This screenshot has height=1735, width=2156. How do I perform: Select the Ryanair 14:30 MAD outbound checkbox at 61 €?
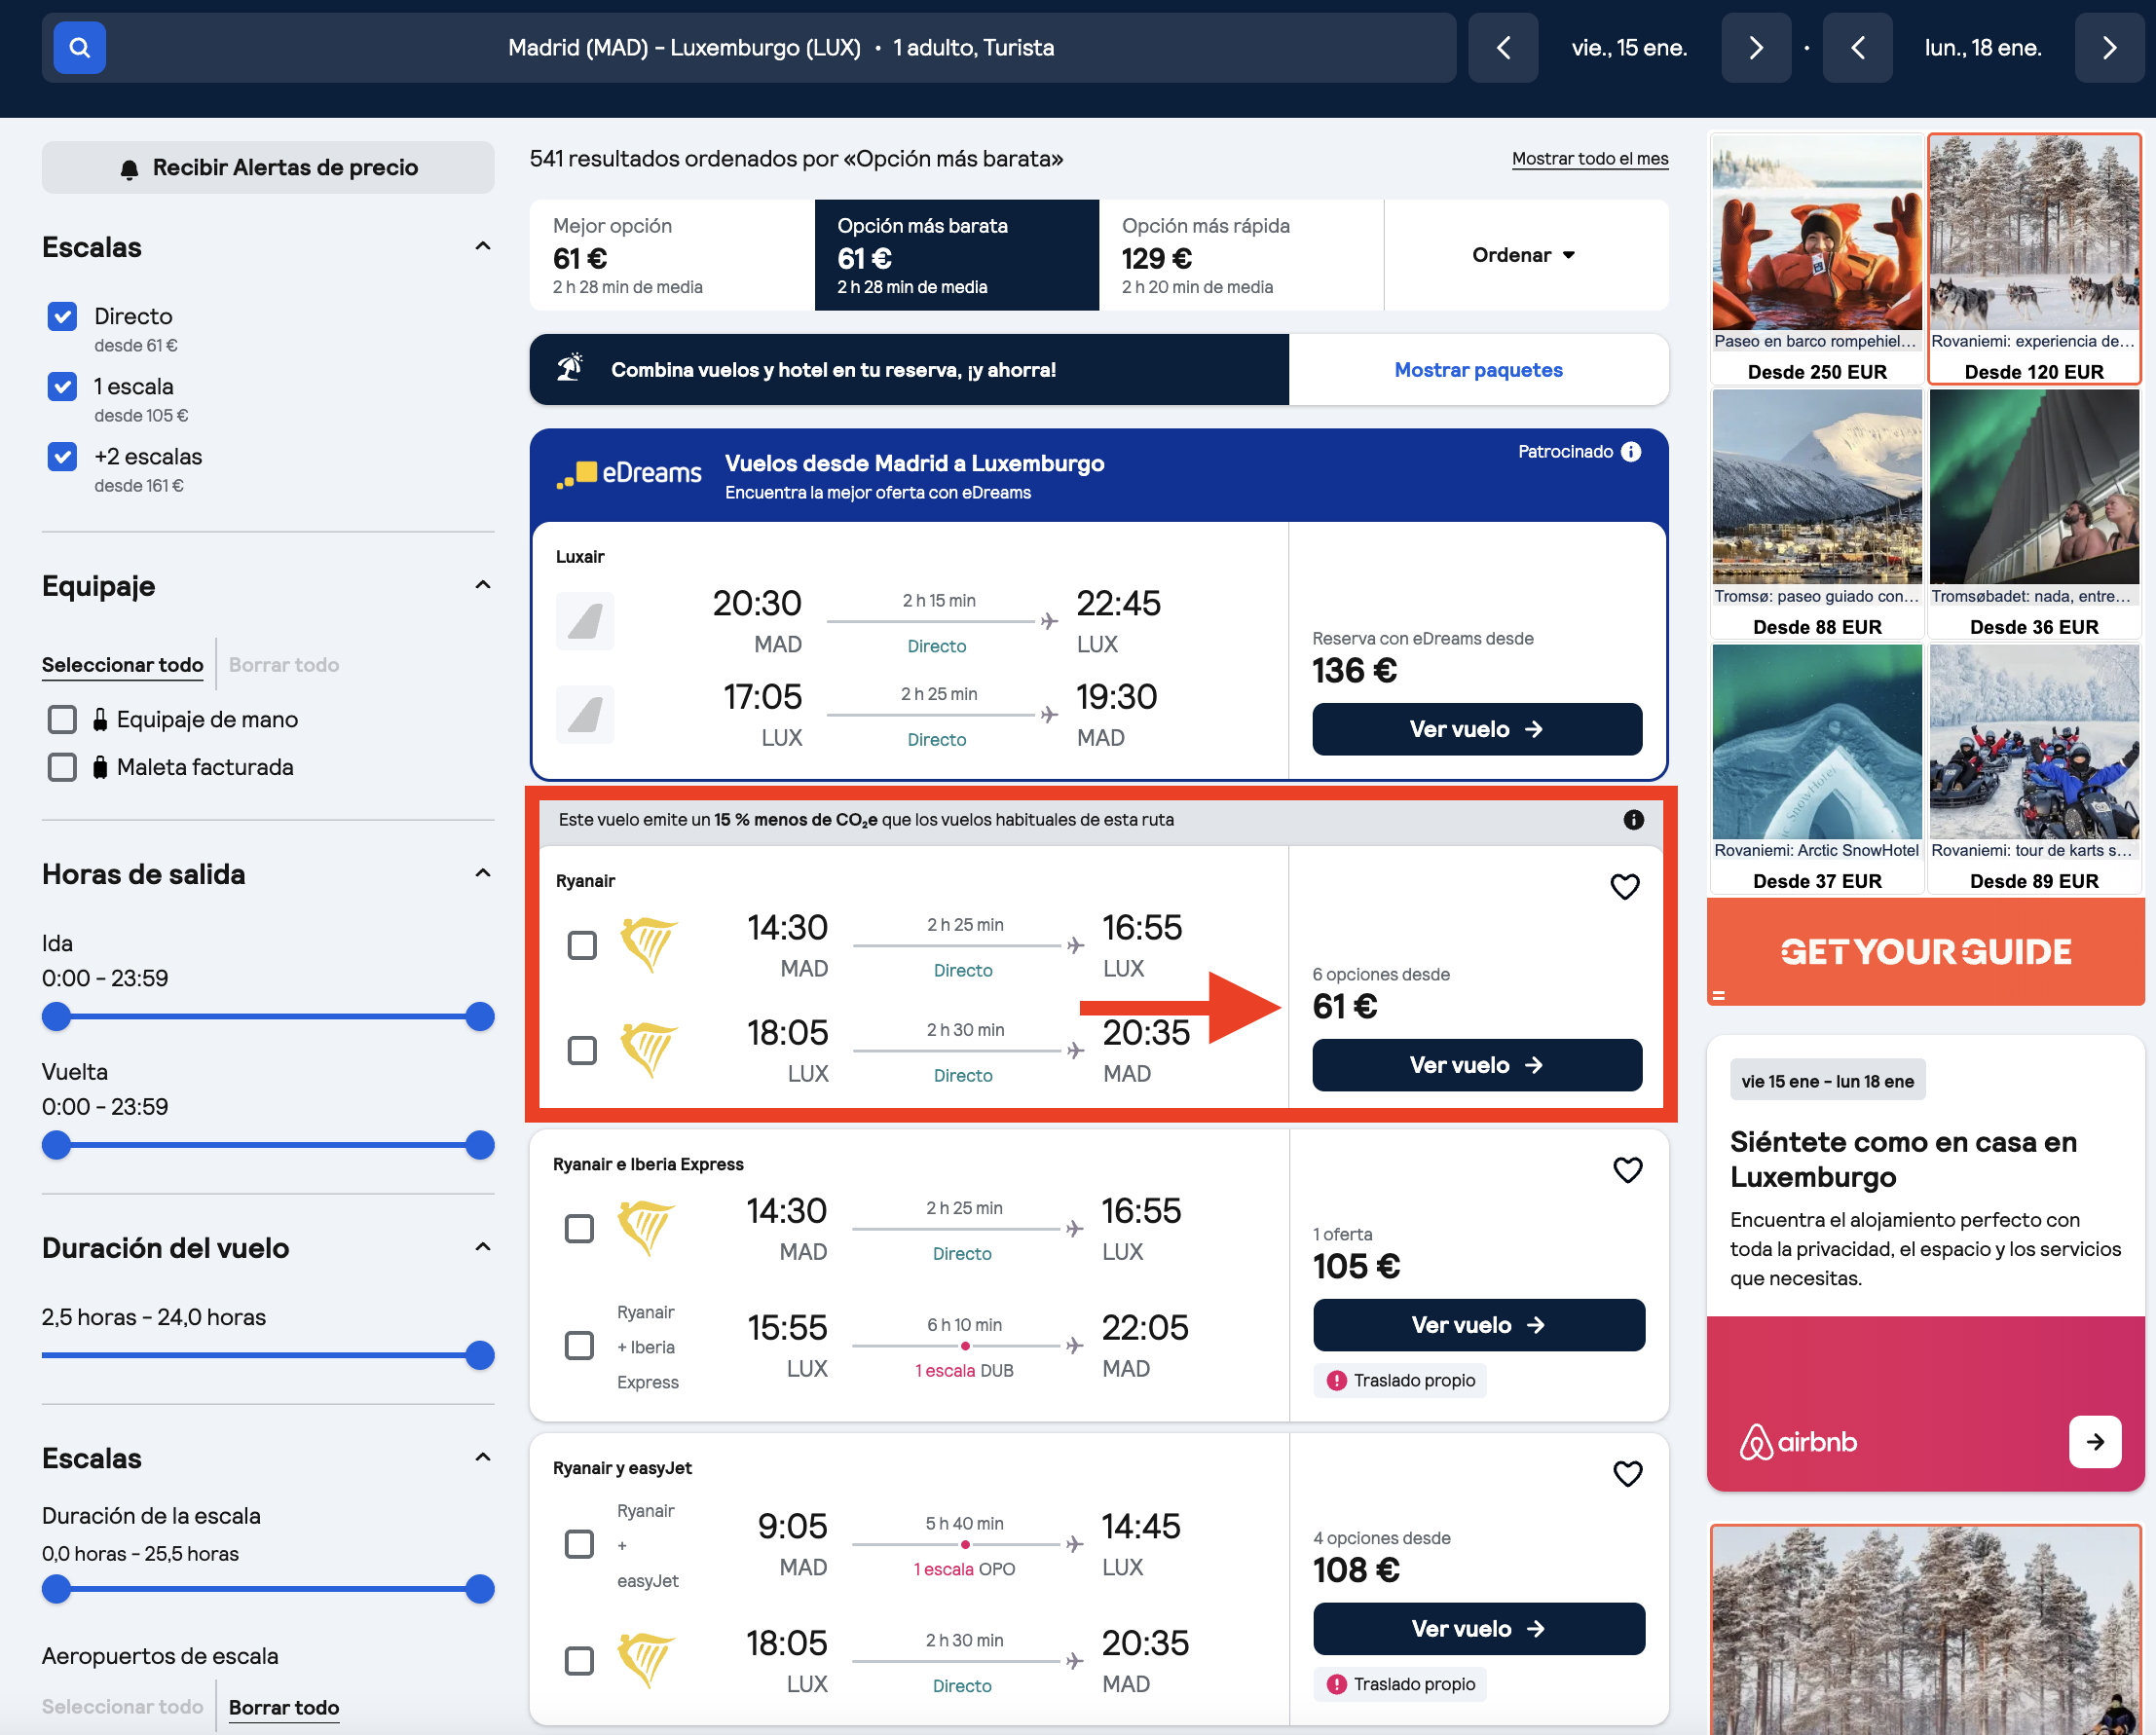coord(582,945)
